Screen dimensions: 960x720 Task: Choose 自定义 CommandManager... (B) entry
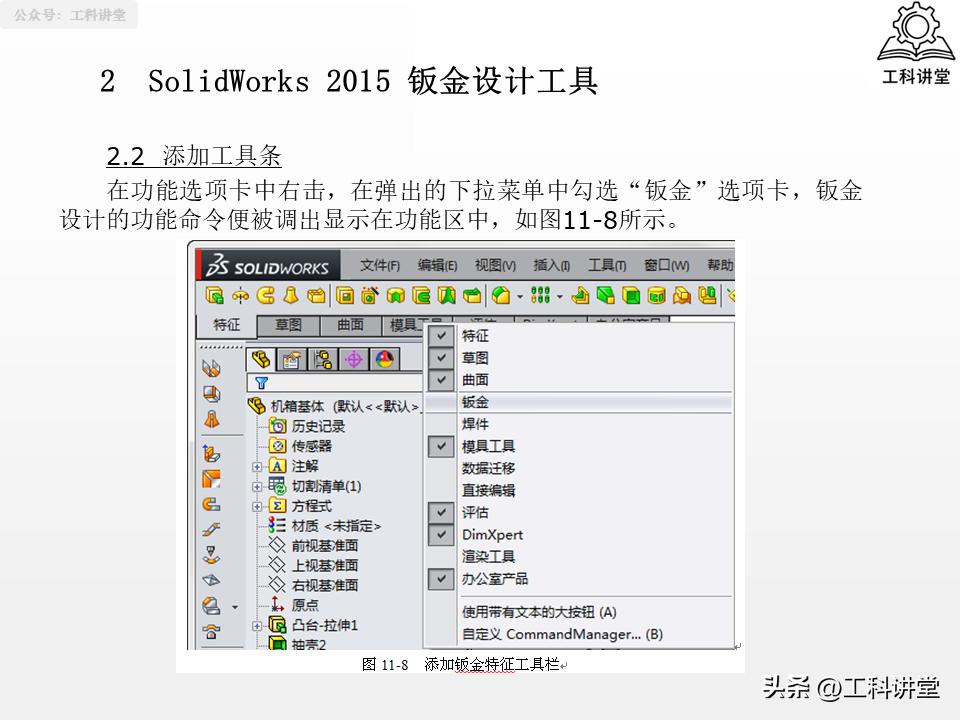562,634
